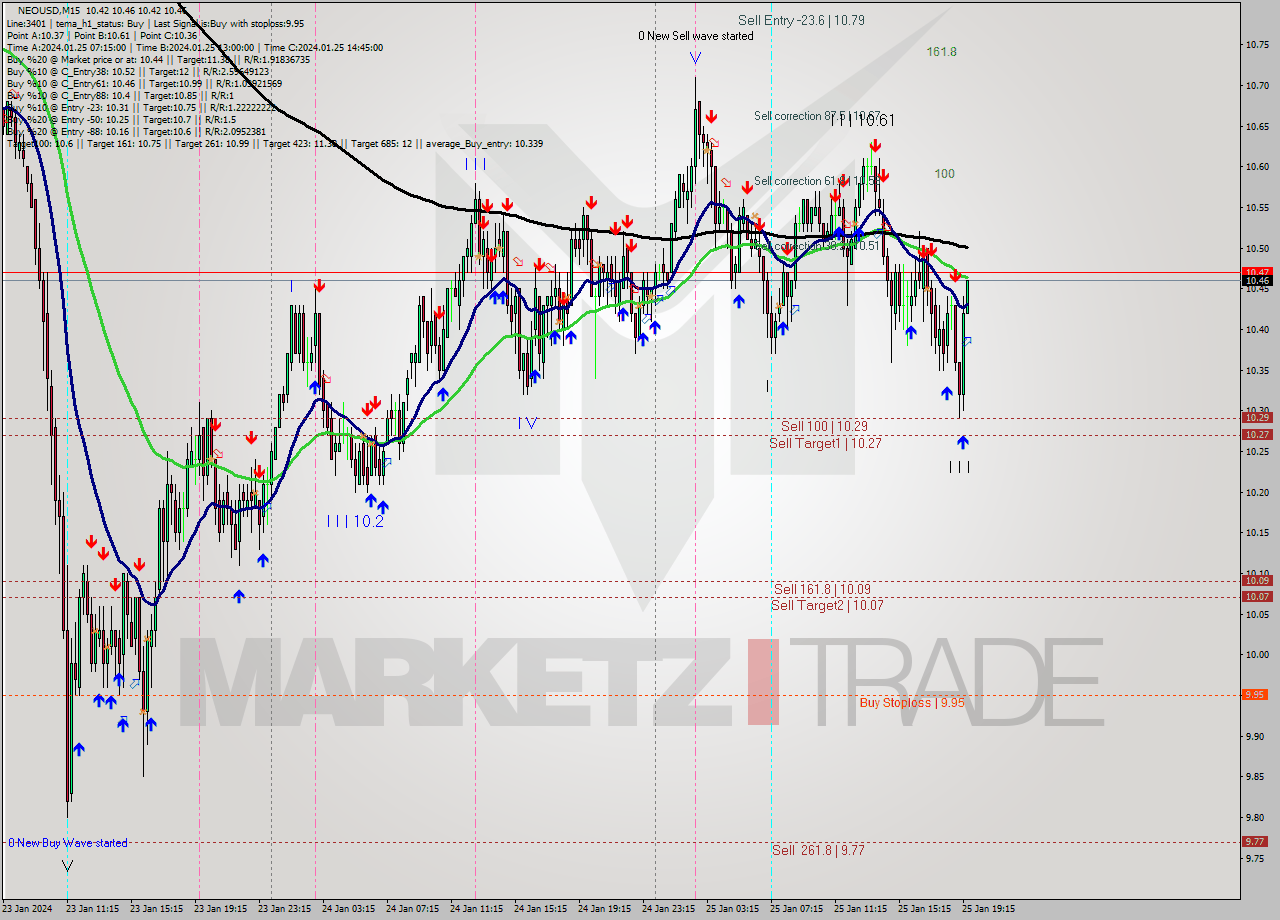Click the 'Sell Target2 | 10.07' label
This screenshot has width=1280, height=920.
coord(827,605)
